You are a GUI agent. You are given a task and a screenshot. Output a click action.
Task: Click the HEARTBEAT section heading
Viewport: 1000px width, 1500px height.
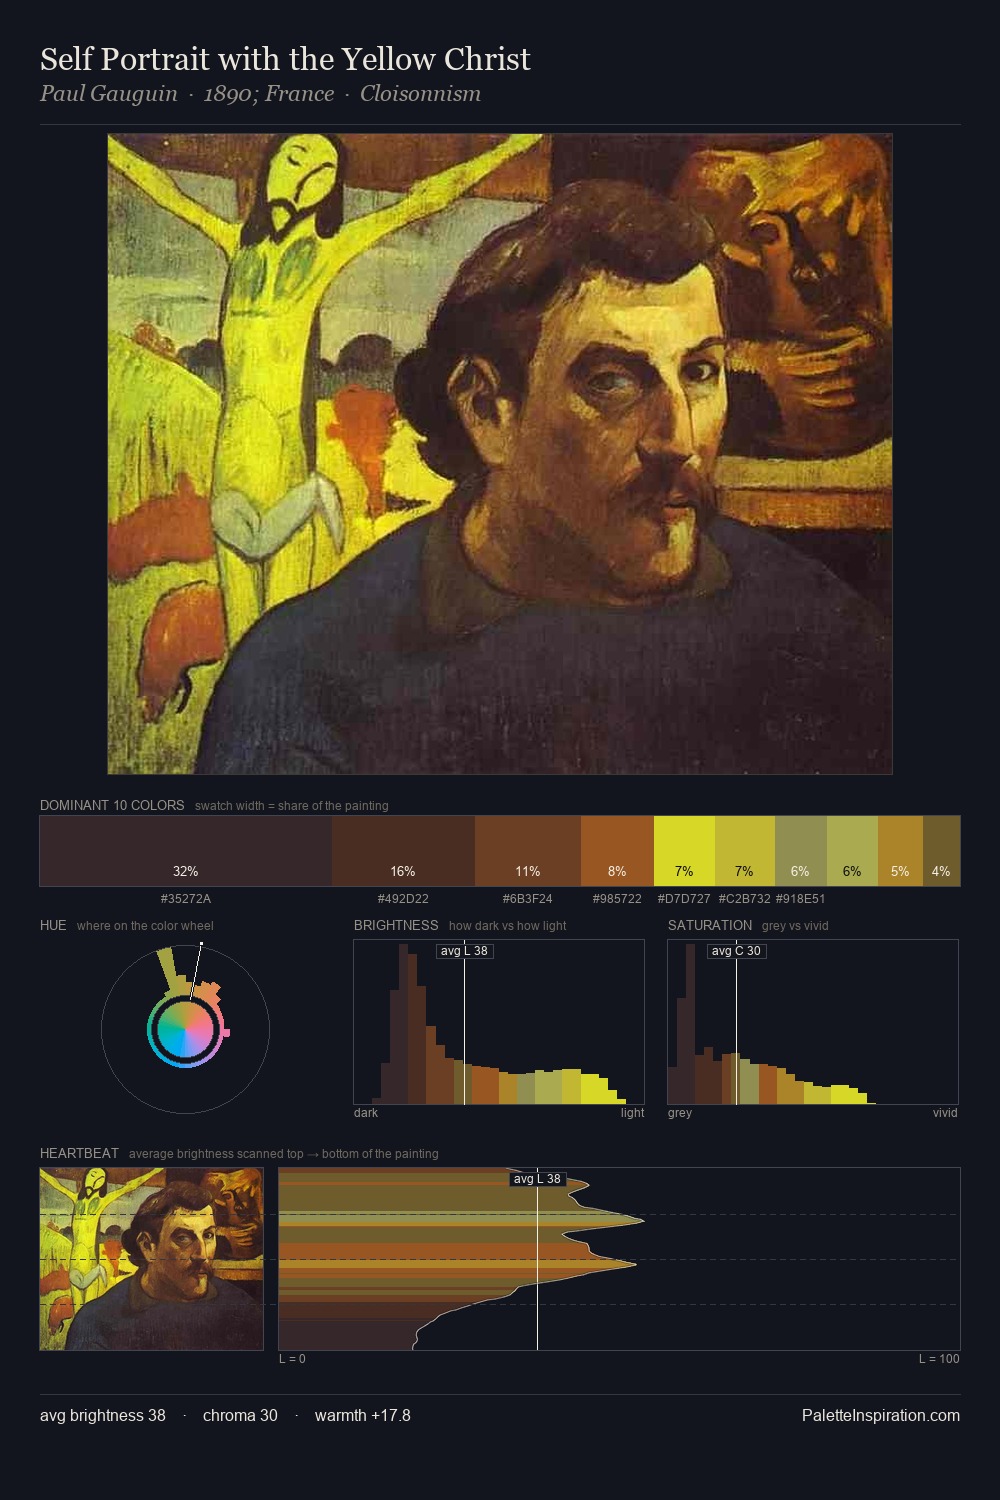[79, 1153]
